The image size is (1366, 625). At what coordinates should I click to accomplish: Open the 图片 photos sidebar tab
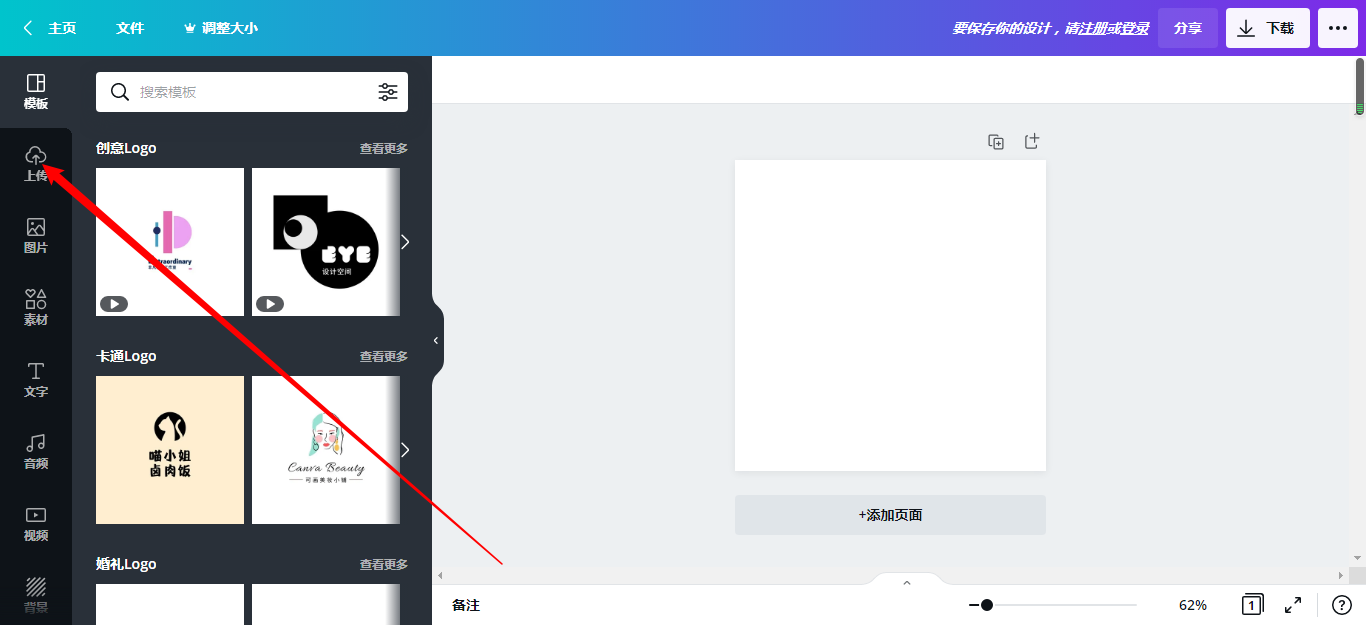36,236
